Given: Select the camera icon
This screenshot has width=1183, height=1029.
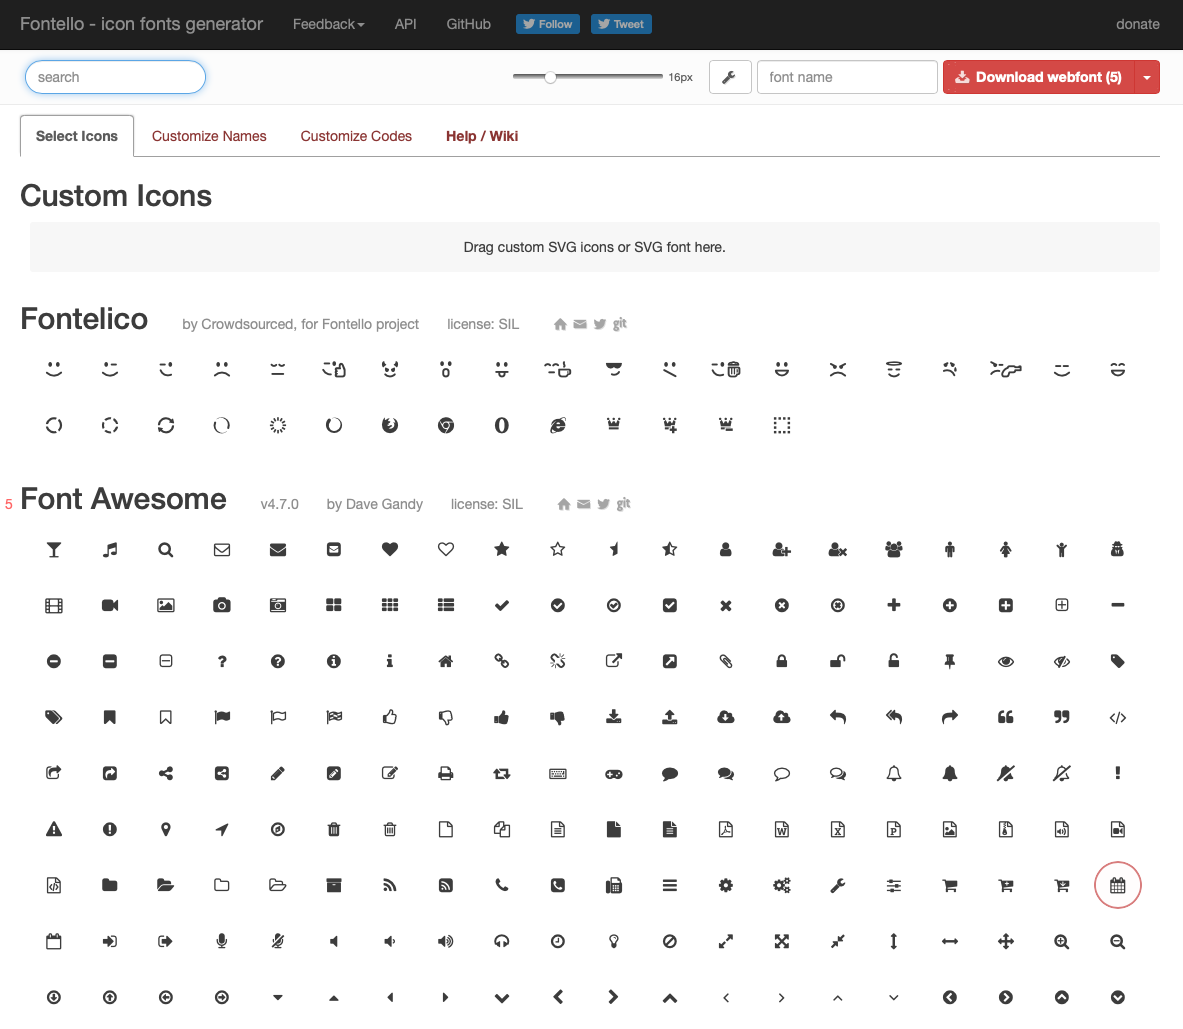Looking at the screenshot, I should coord(221,605).
